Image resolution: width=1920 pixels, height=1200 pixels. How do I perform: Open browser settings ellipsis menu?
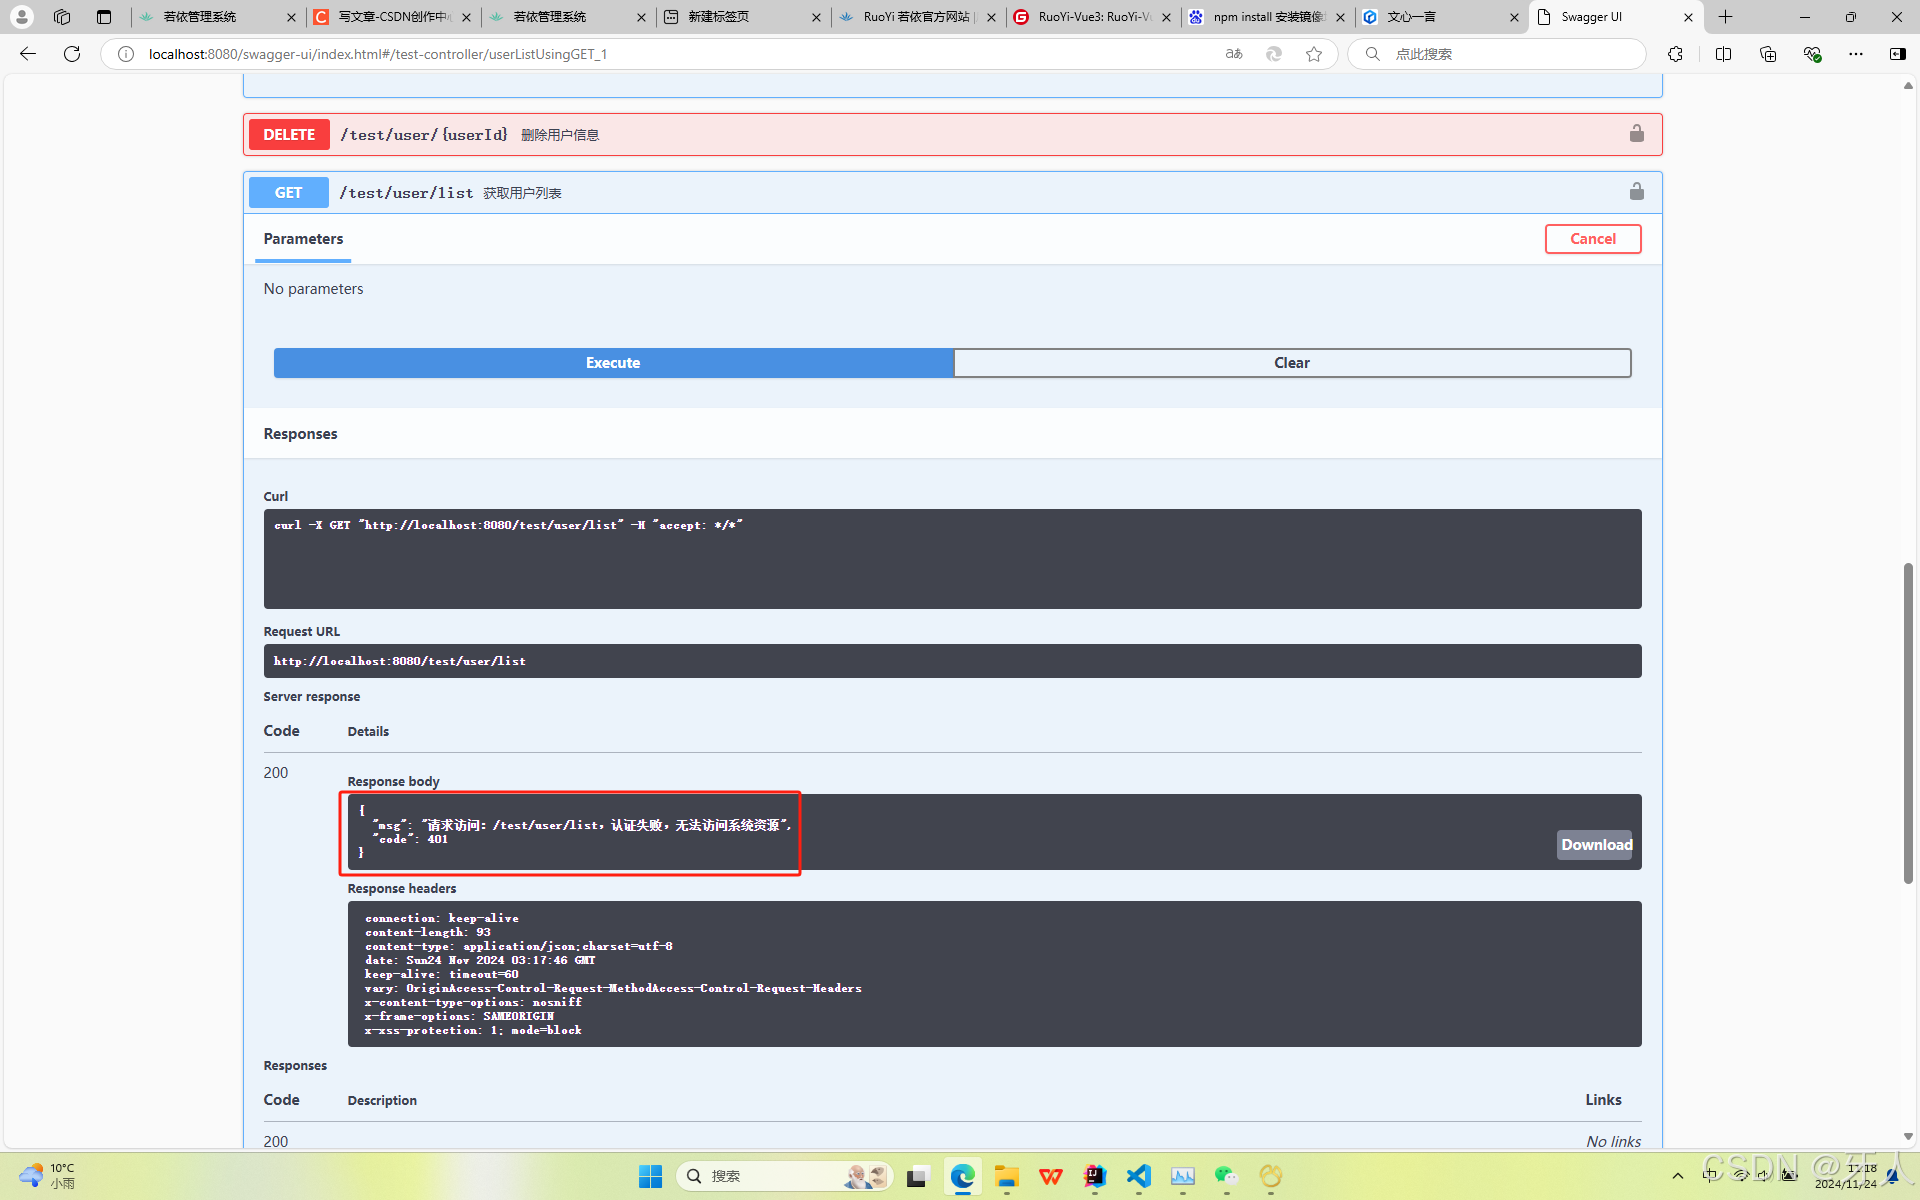tap(1855, 54)
